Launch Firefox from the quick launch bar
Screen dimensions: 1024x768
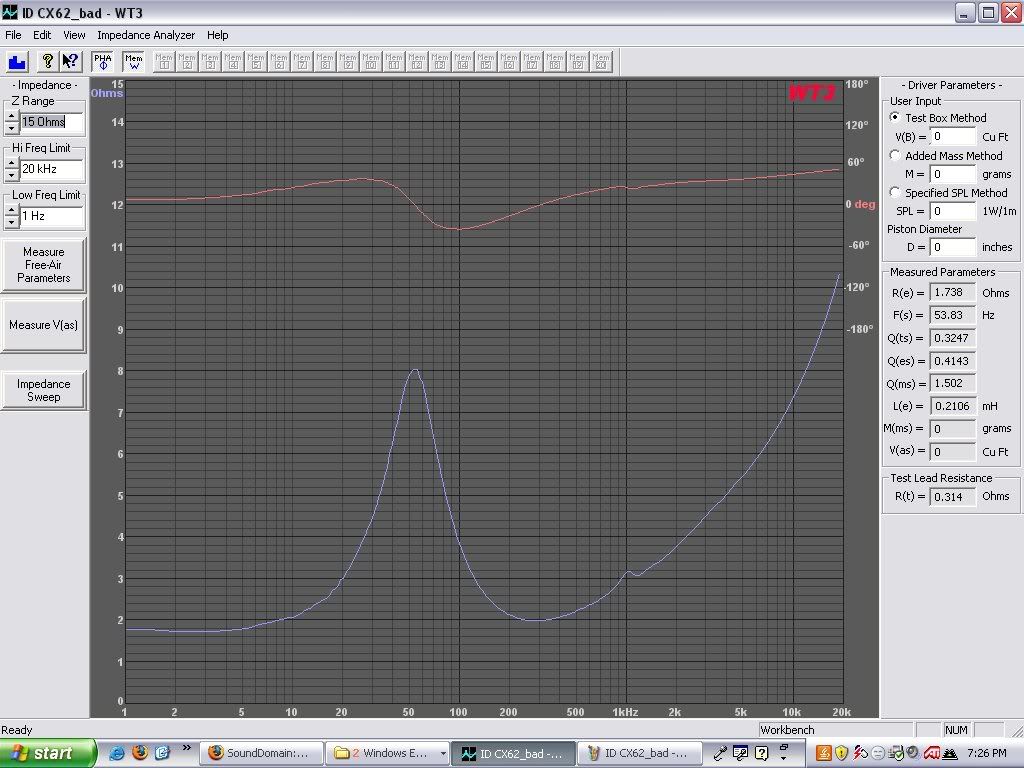click(139, 752)
